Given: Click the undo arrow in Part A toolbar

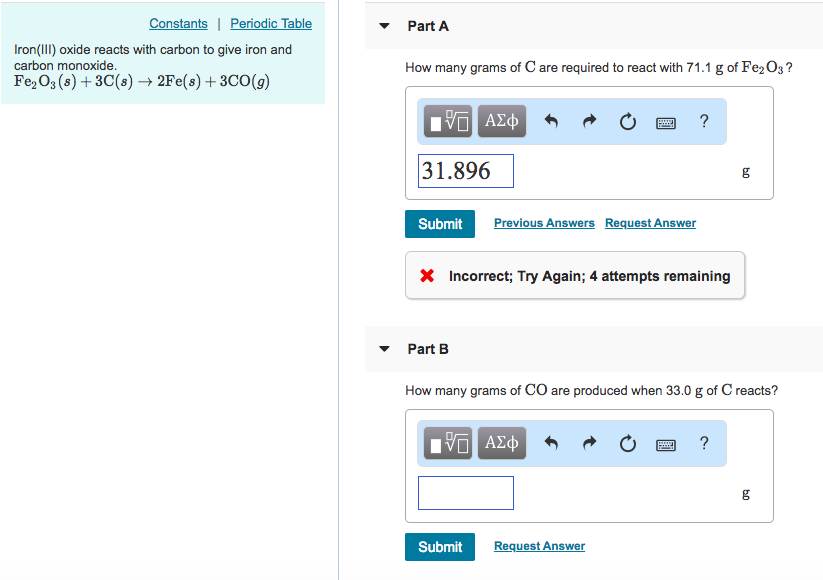Looking at the screenshot, I should (550, 121).
